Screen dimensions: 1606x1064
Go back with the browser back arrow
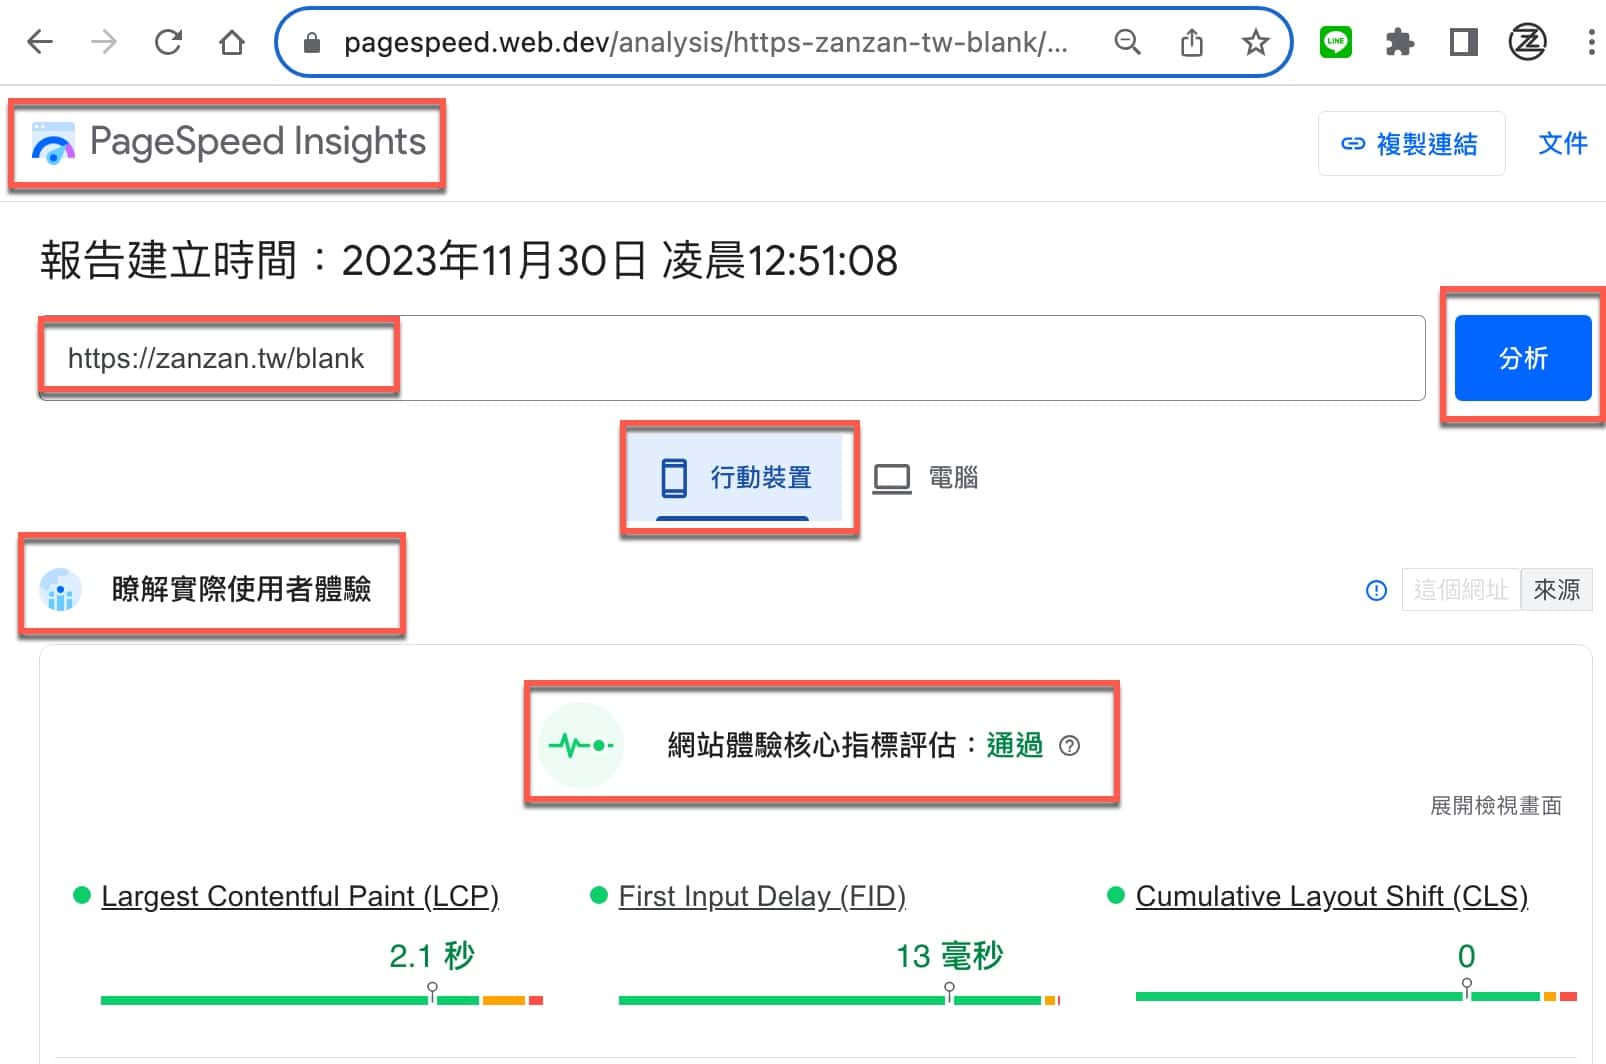[x=40, y=42]
